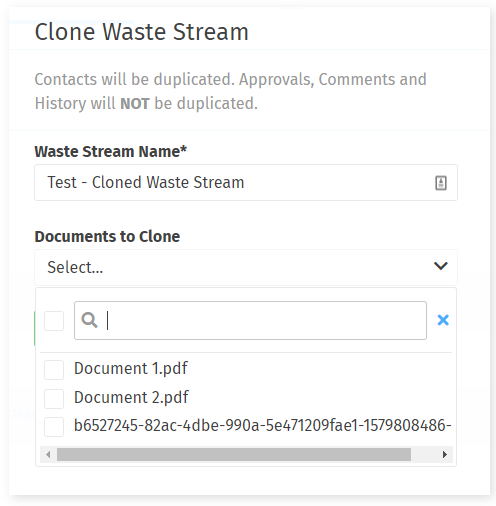Click the Documents to Clone label
The height and width of the screenshot is (506, 496).
(x=107, y=237)
